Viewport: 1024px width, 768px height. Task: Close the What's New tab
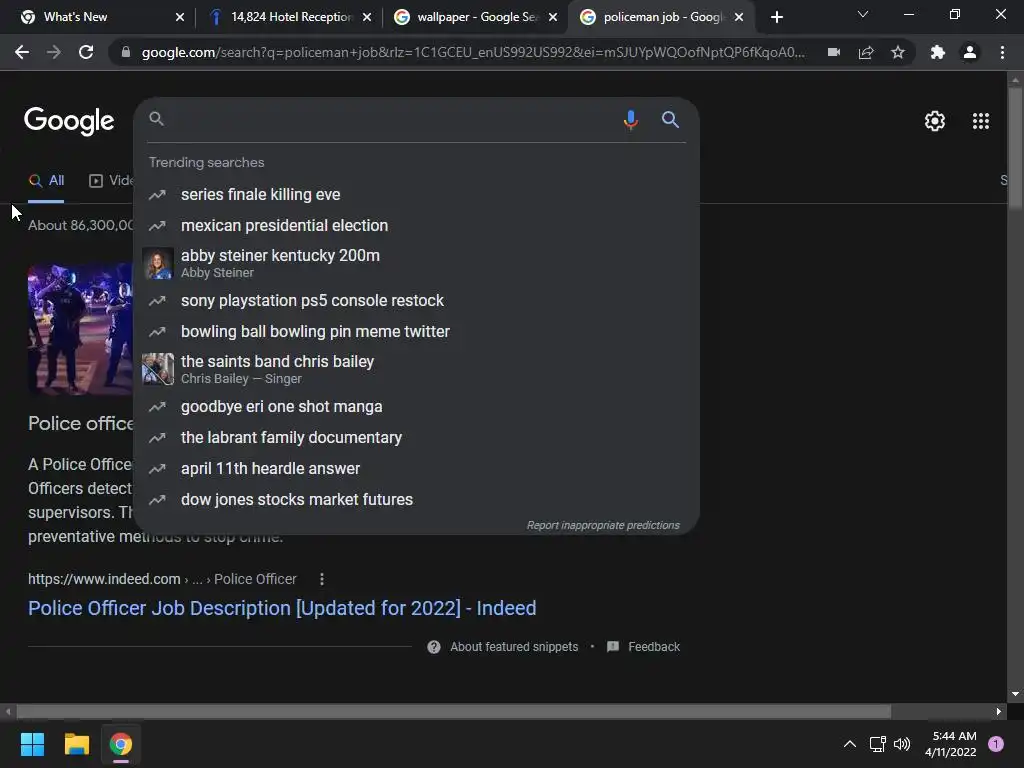pos(180,17)
